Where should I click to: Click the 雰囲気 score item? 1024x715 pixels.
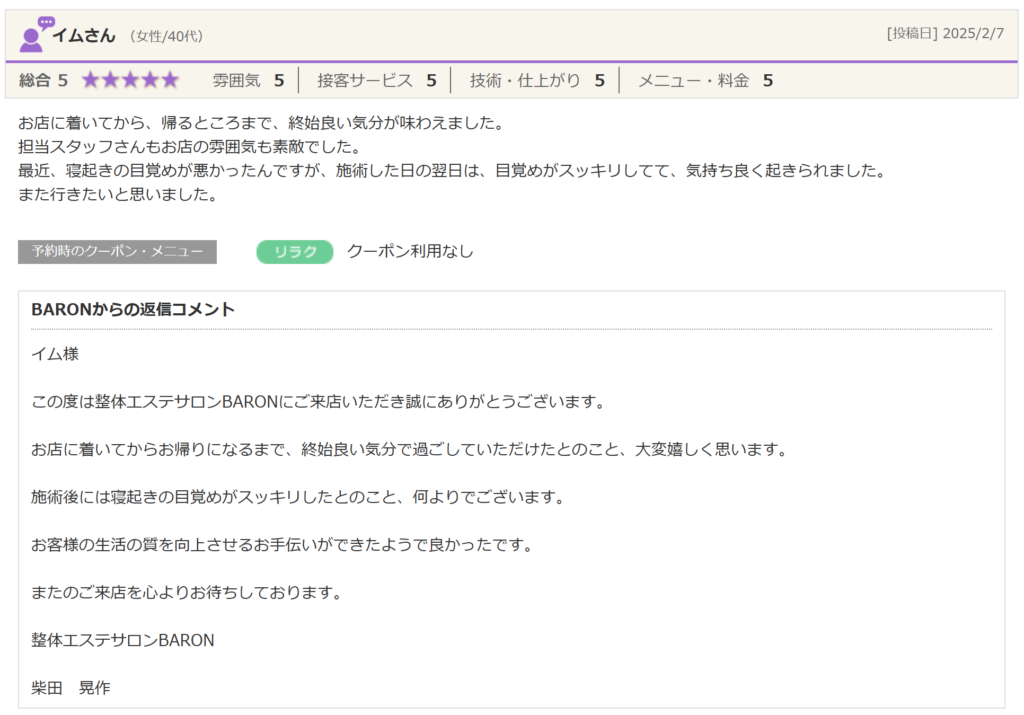[x=248, y=80]
